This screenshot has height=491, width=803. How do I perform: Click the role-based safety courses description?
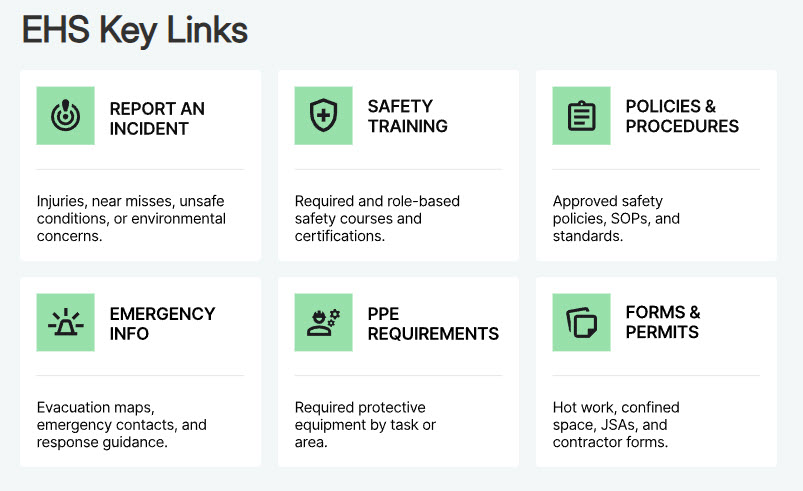377,218
